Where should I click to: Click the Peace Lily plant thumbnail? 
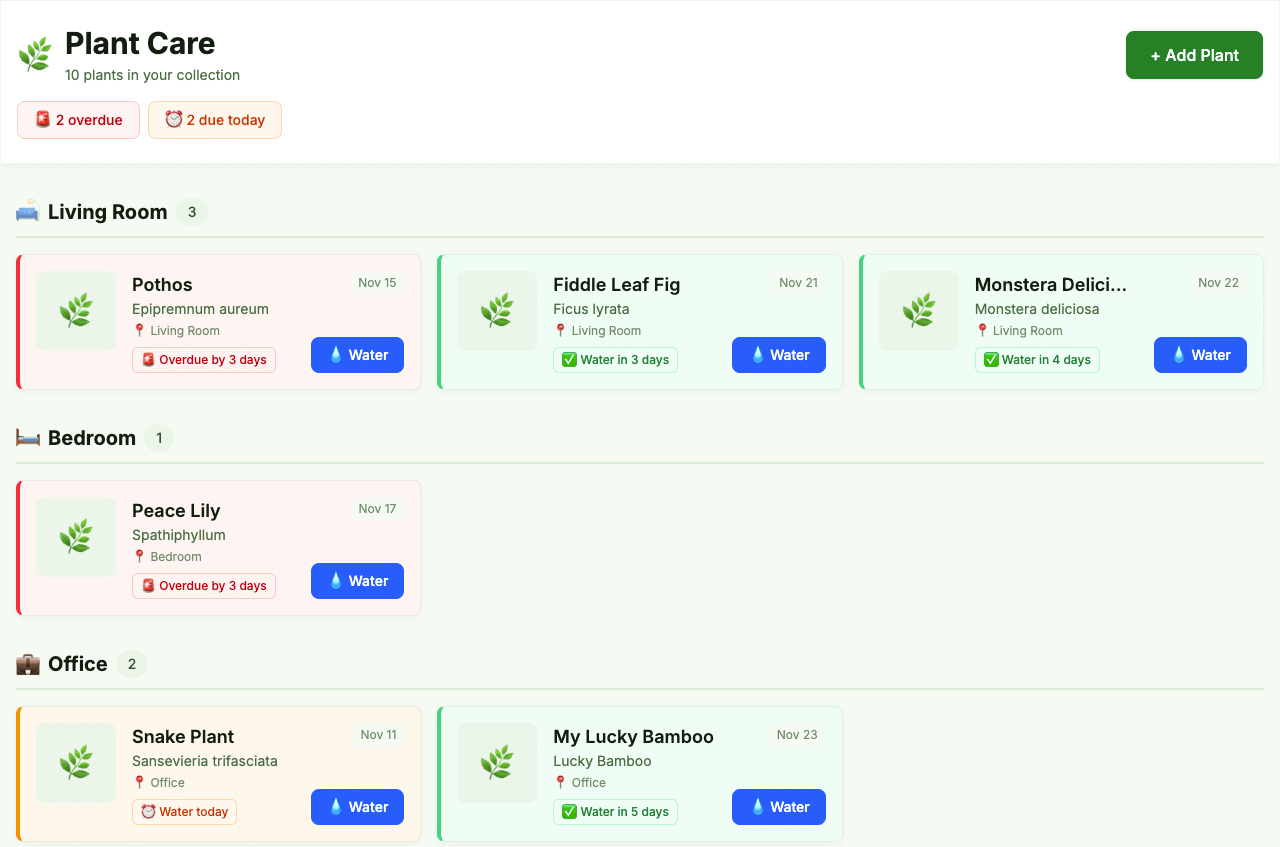[76, 537]
